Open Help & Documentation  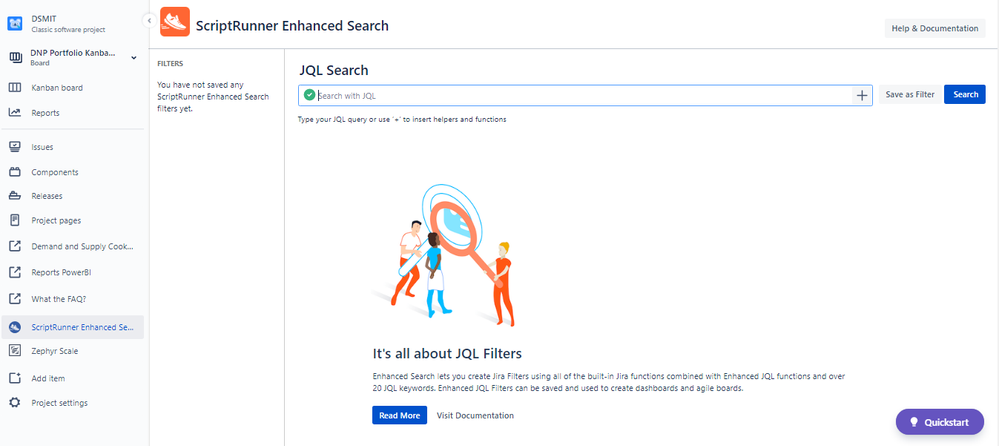coord(935,29)
